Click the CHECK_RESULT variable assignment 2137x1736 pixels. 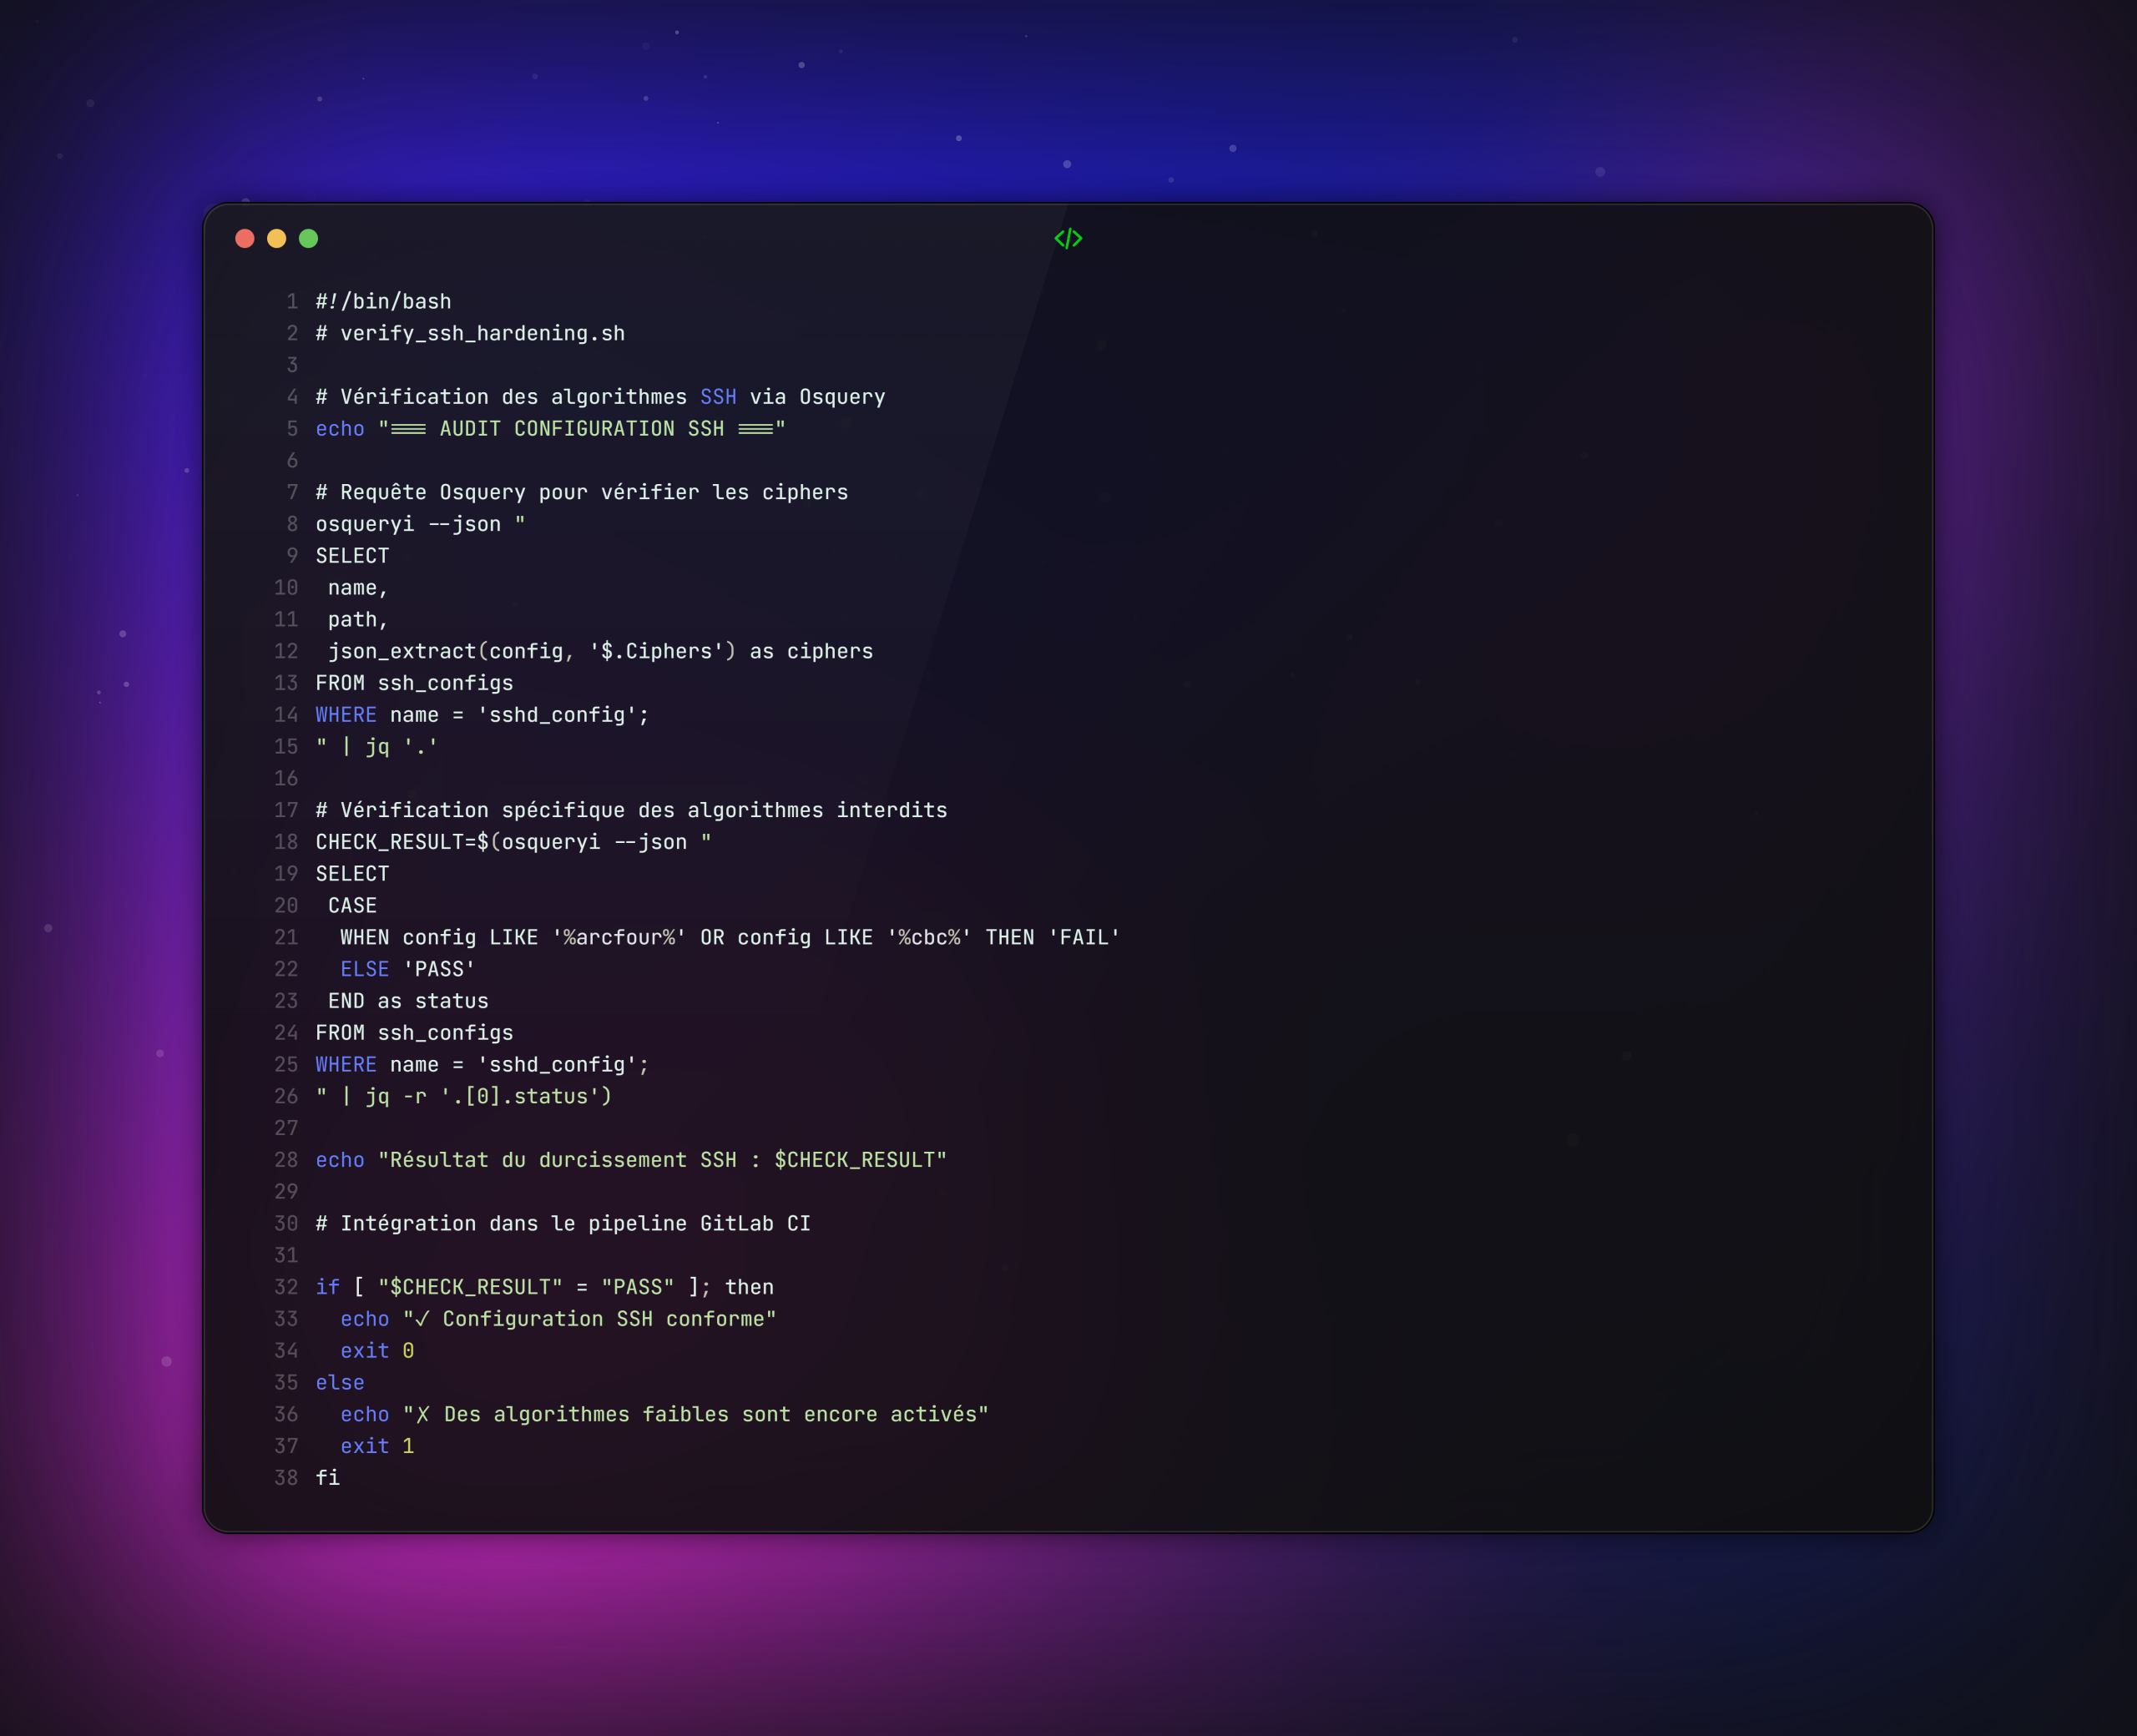click(x=390, y=842)
